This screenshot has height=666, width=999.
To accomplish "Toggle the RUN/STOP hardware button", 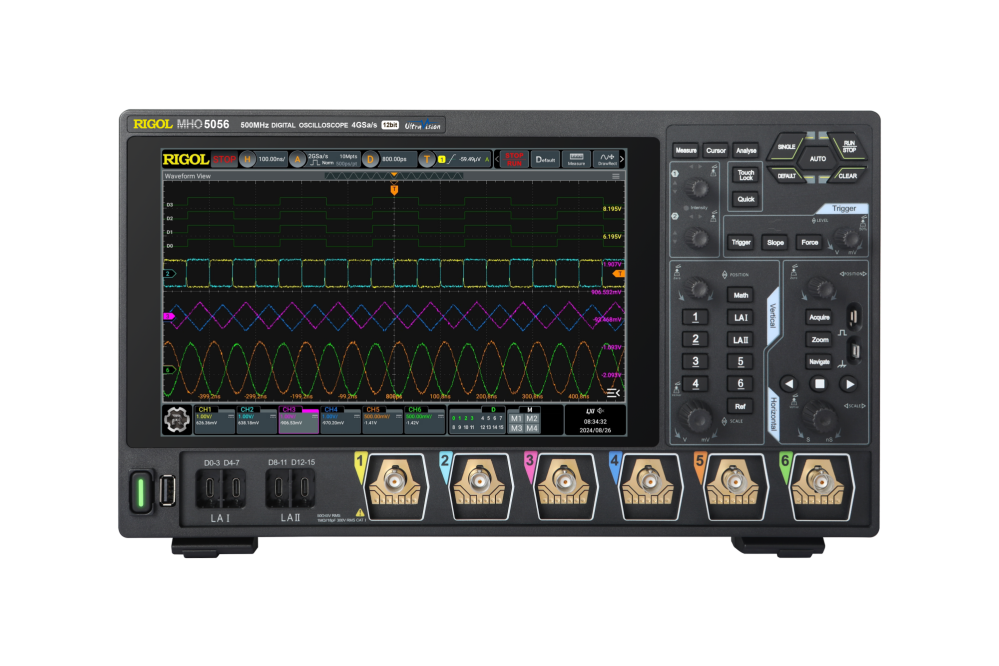I will click(847, 147).
